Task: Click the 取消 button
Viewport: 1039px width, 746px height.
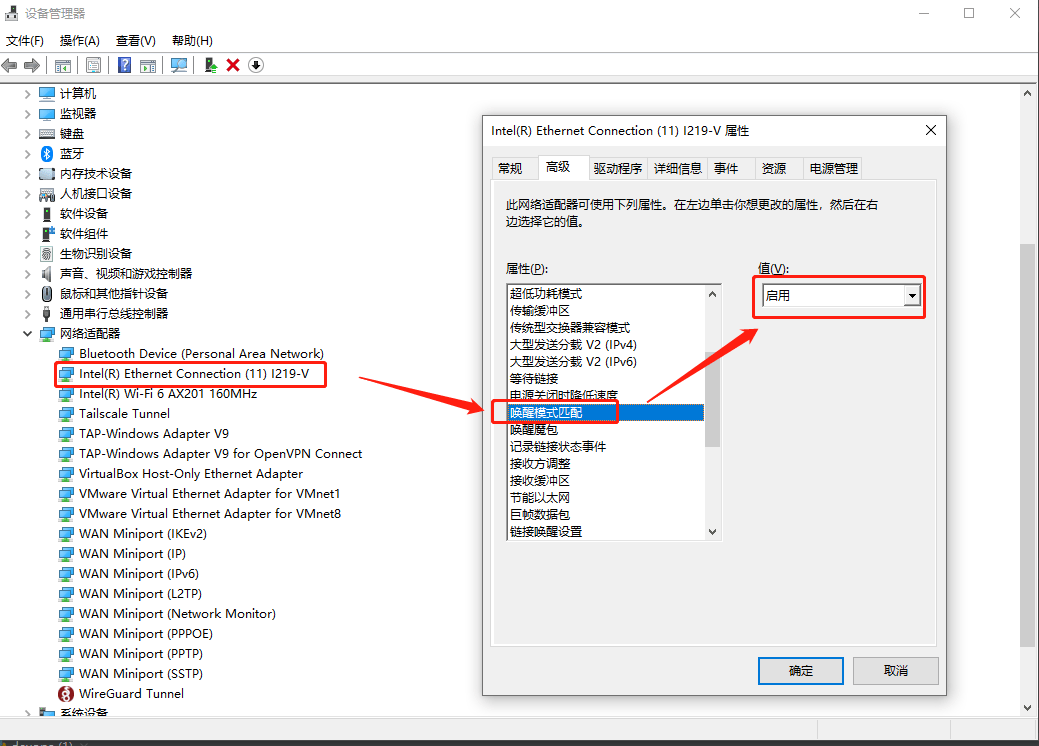Action: pyautogui.click(x=895, y=670)
